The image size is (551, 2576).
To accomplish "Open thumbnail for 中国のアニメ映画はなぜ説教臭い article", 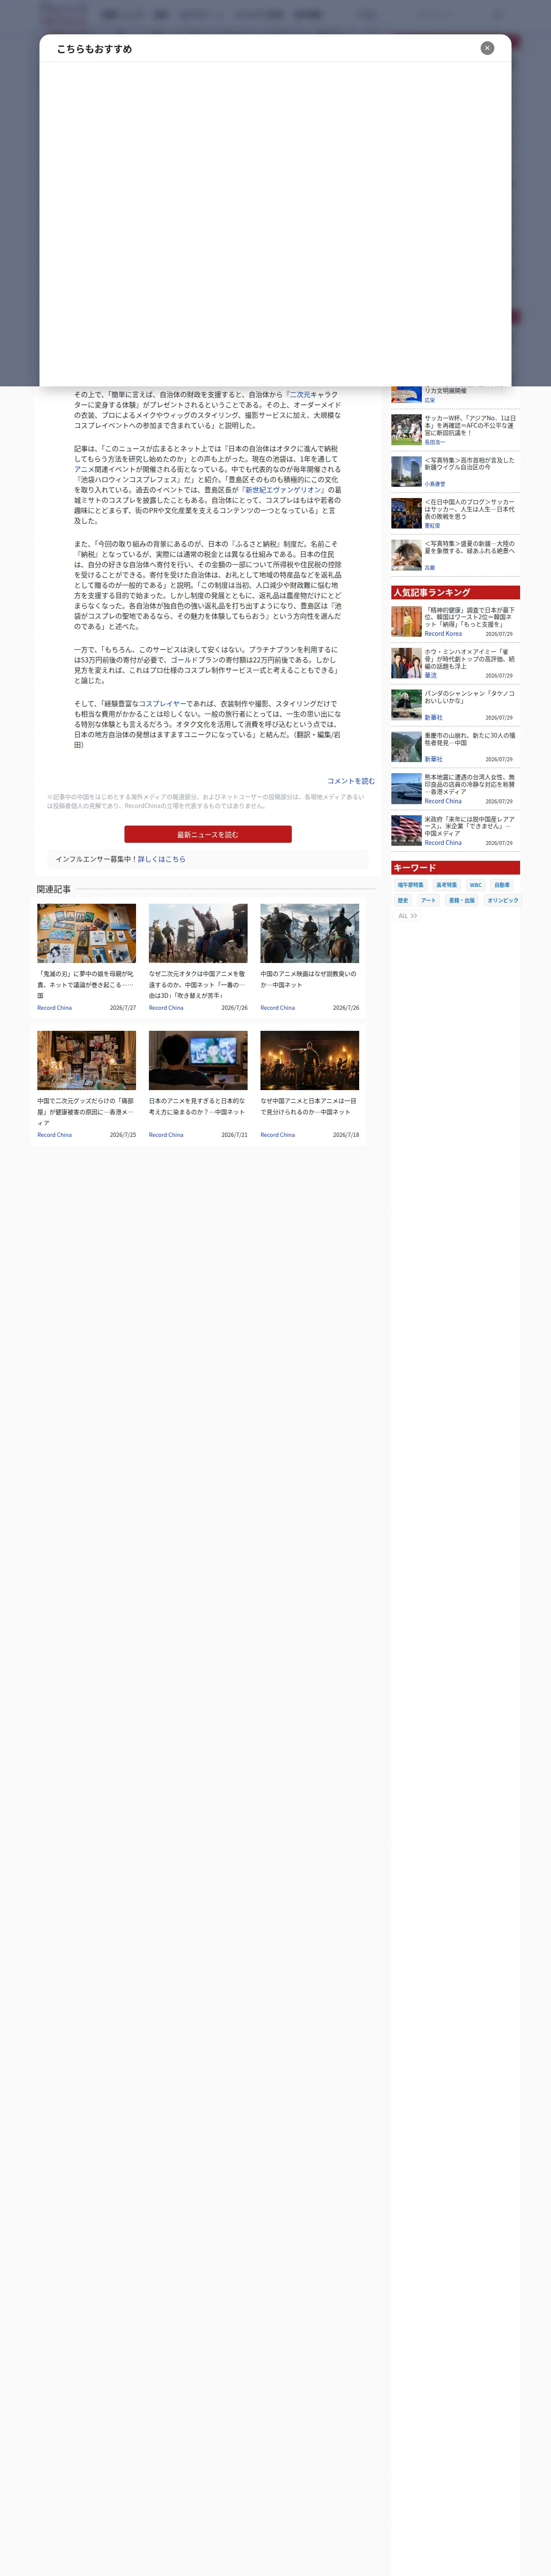I will [x=310, y=933].
